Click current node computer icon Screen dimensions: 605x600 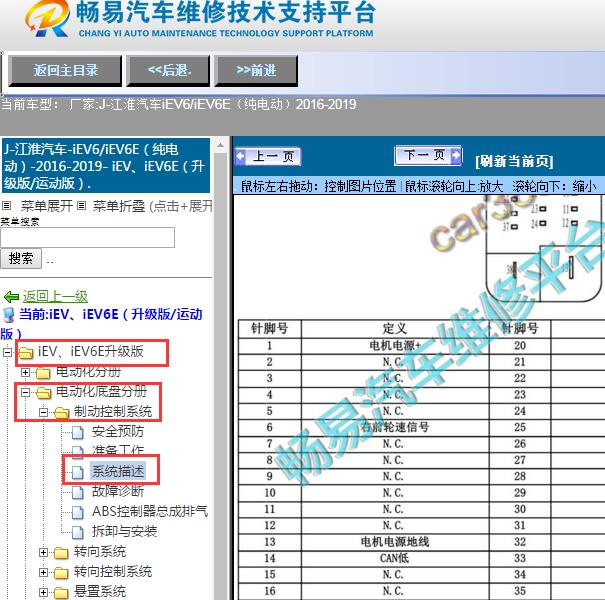click(x=8, y=315)
